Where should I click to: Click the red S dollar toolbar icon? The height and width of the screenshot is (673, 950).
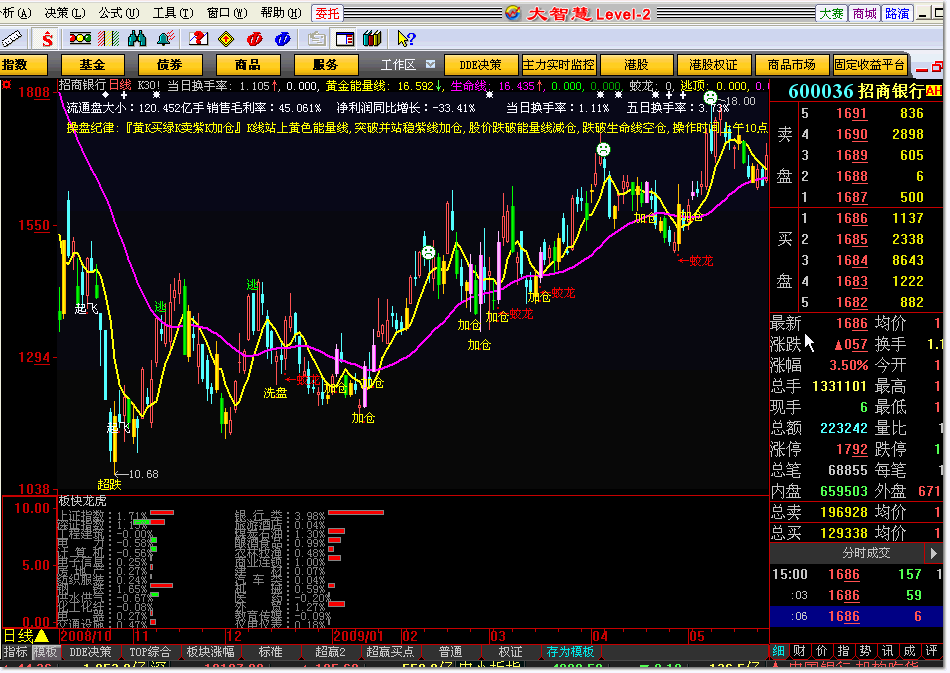[47, 39]
